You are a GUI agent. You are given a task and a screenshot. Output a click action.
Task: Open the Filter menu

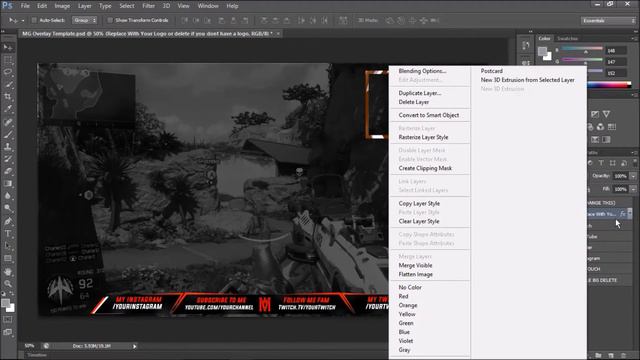tap(149, 6)
